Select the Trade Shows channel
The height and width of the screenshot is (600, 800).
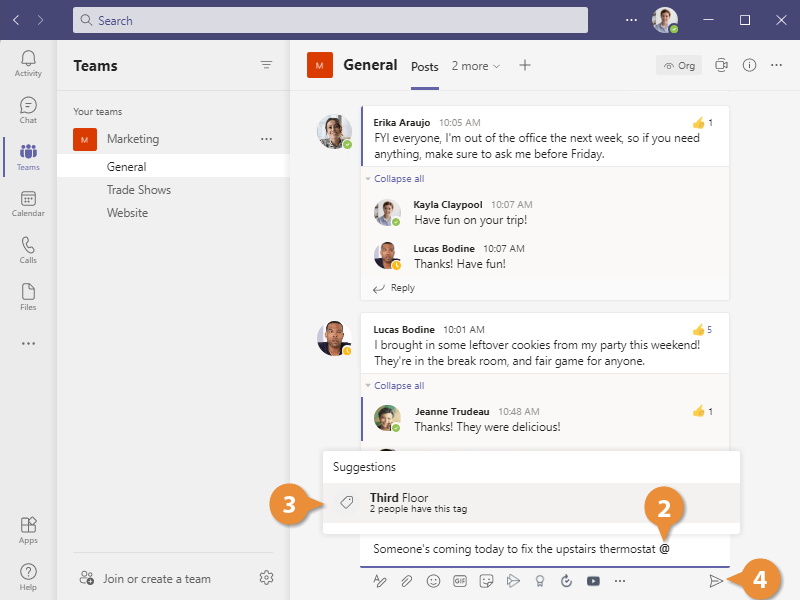coord(139,190)
